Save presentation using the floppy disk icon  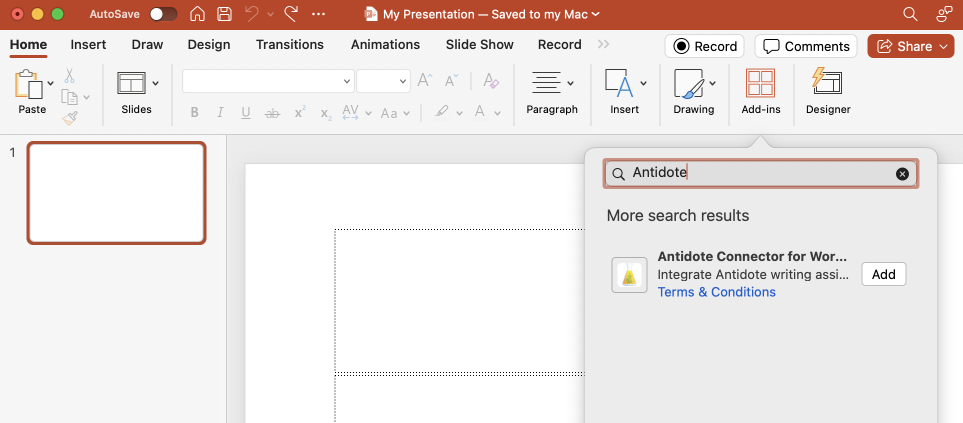point(225,15)
